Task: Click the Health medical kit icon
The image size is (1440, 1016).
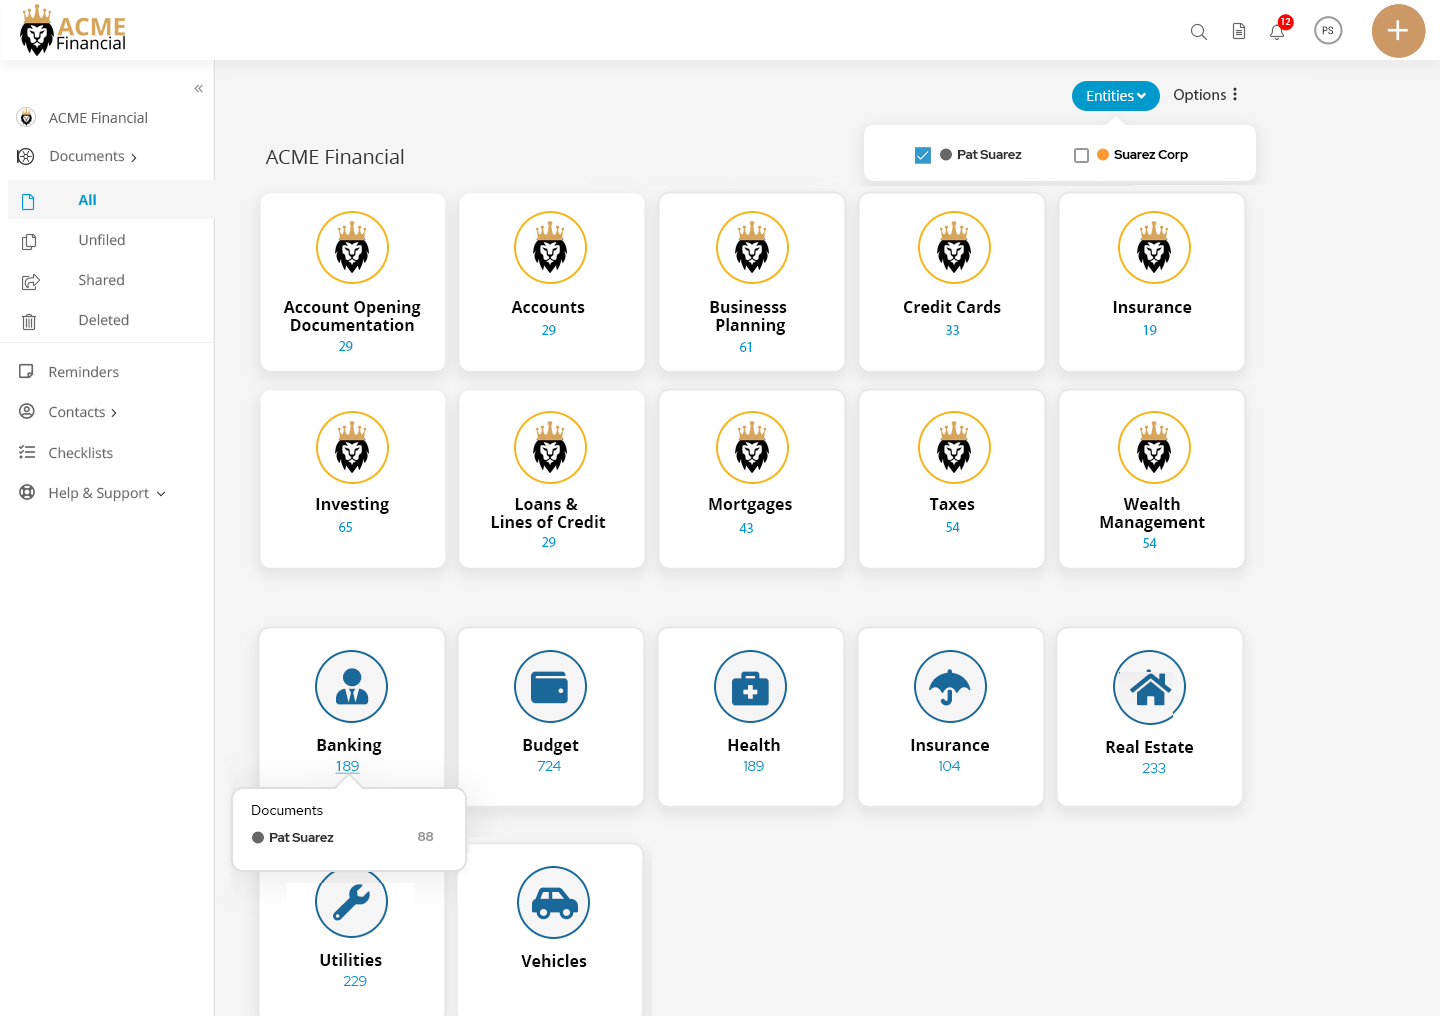Action: pyautogui.click(x=750, y=687)
